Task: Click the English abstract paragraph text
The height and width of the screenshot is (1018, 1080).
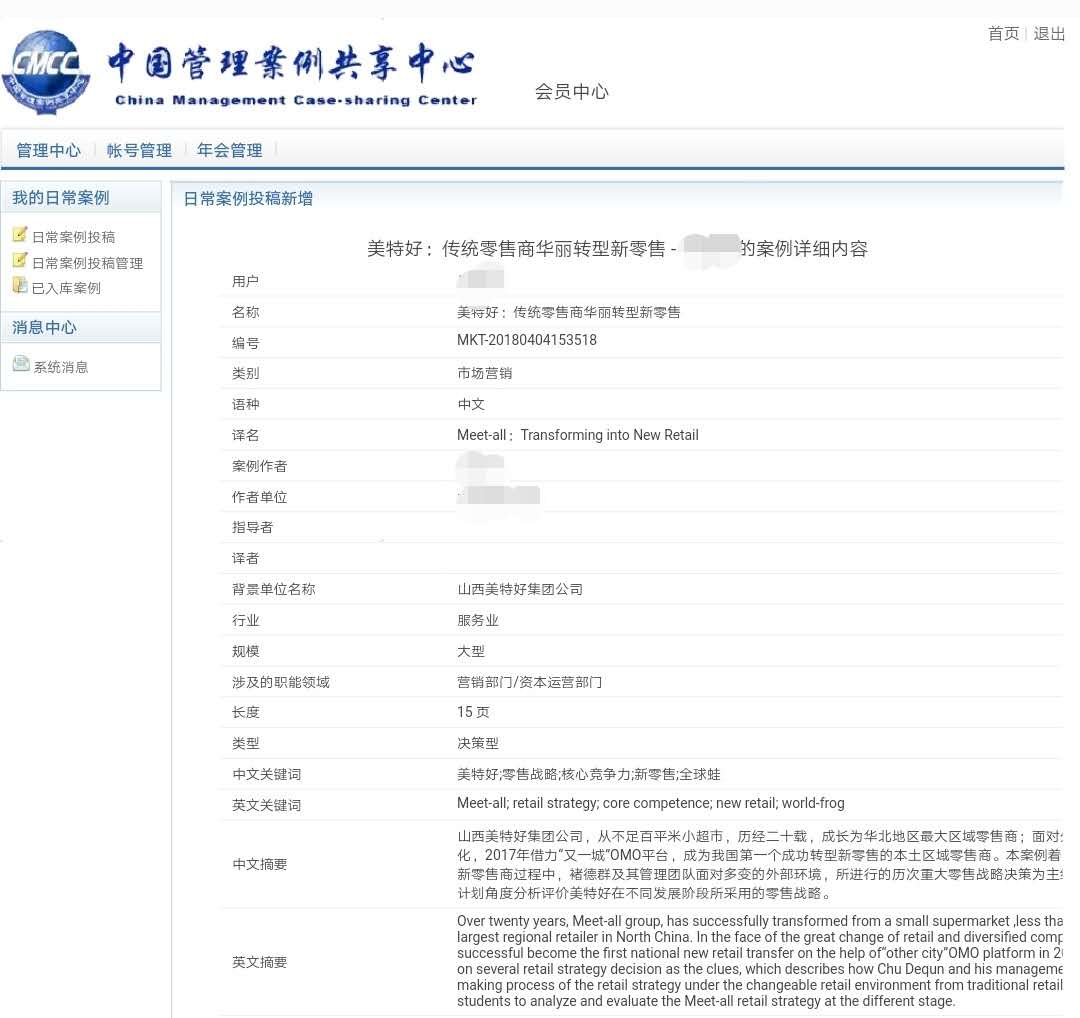Action: pos(760,961)
